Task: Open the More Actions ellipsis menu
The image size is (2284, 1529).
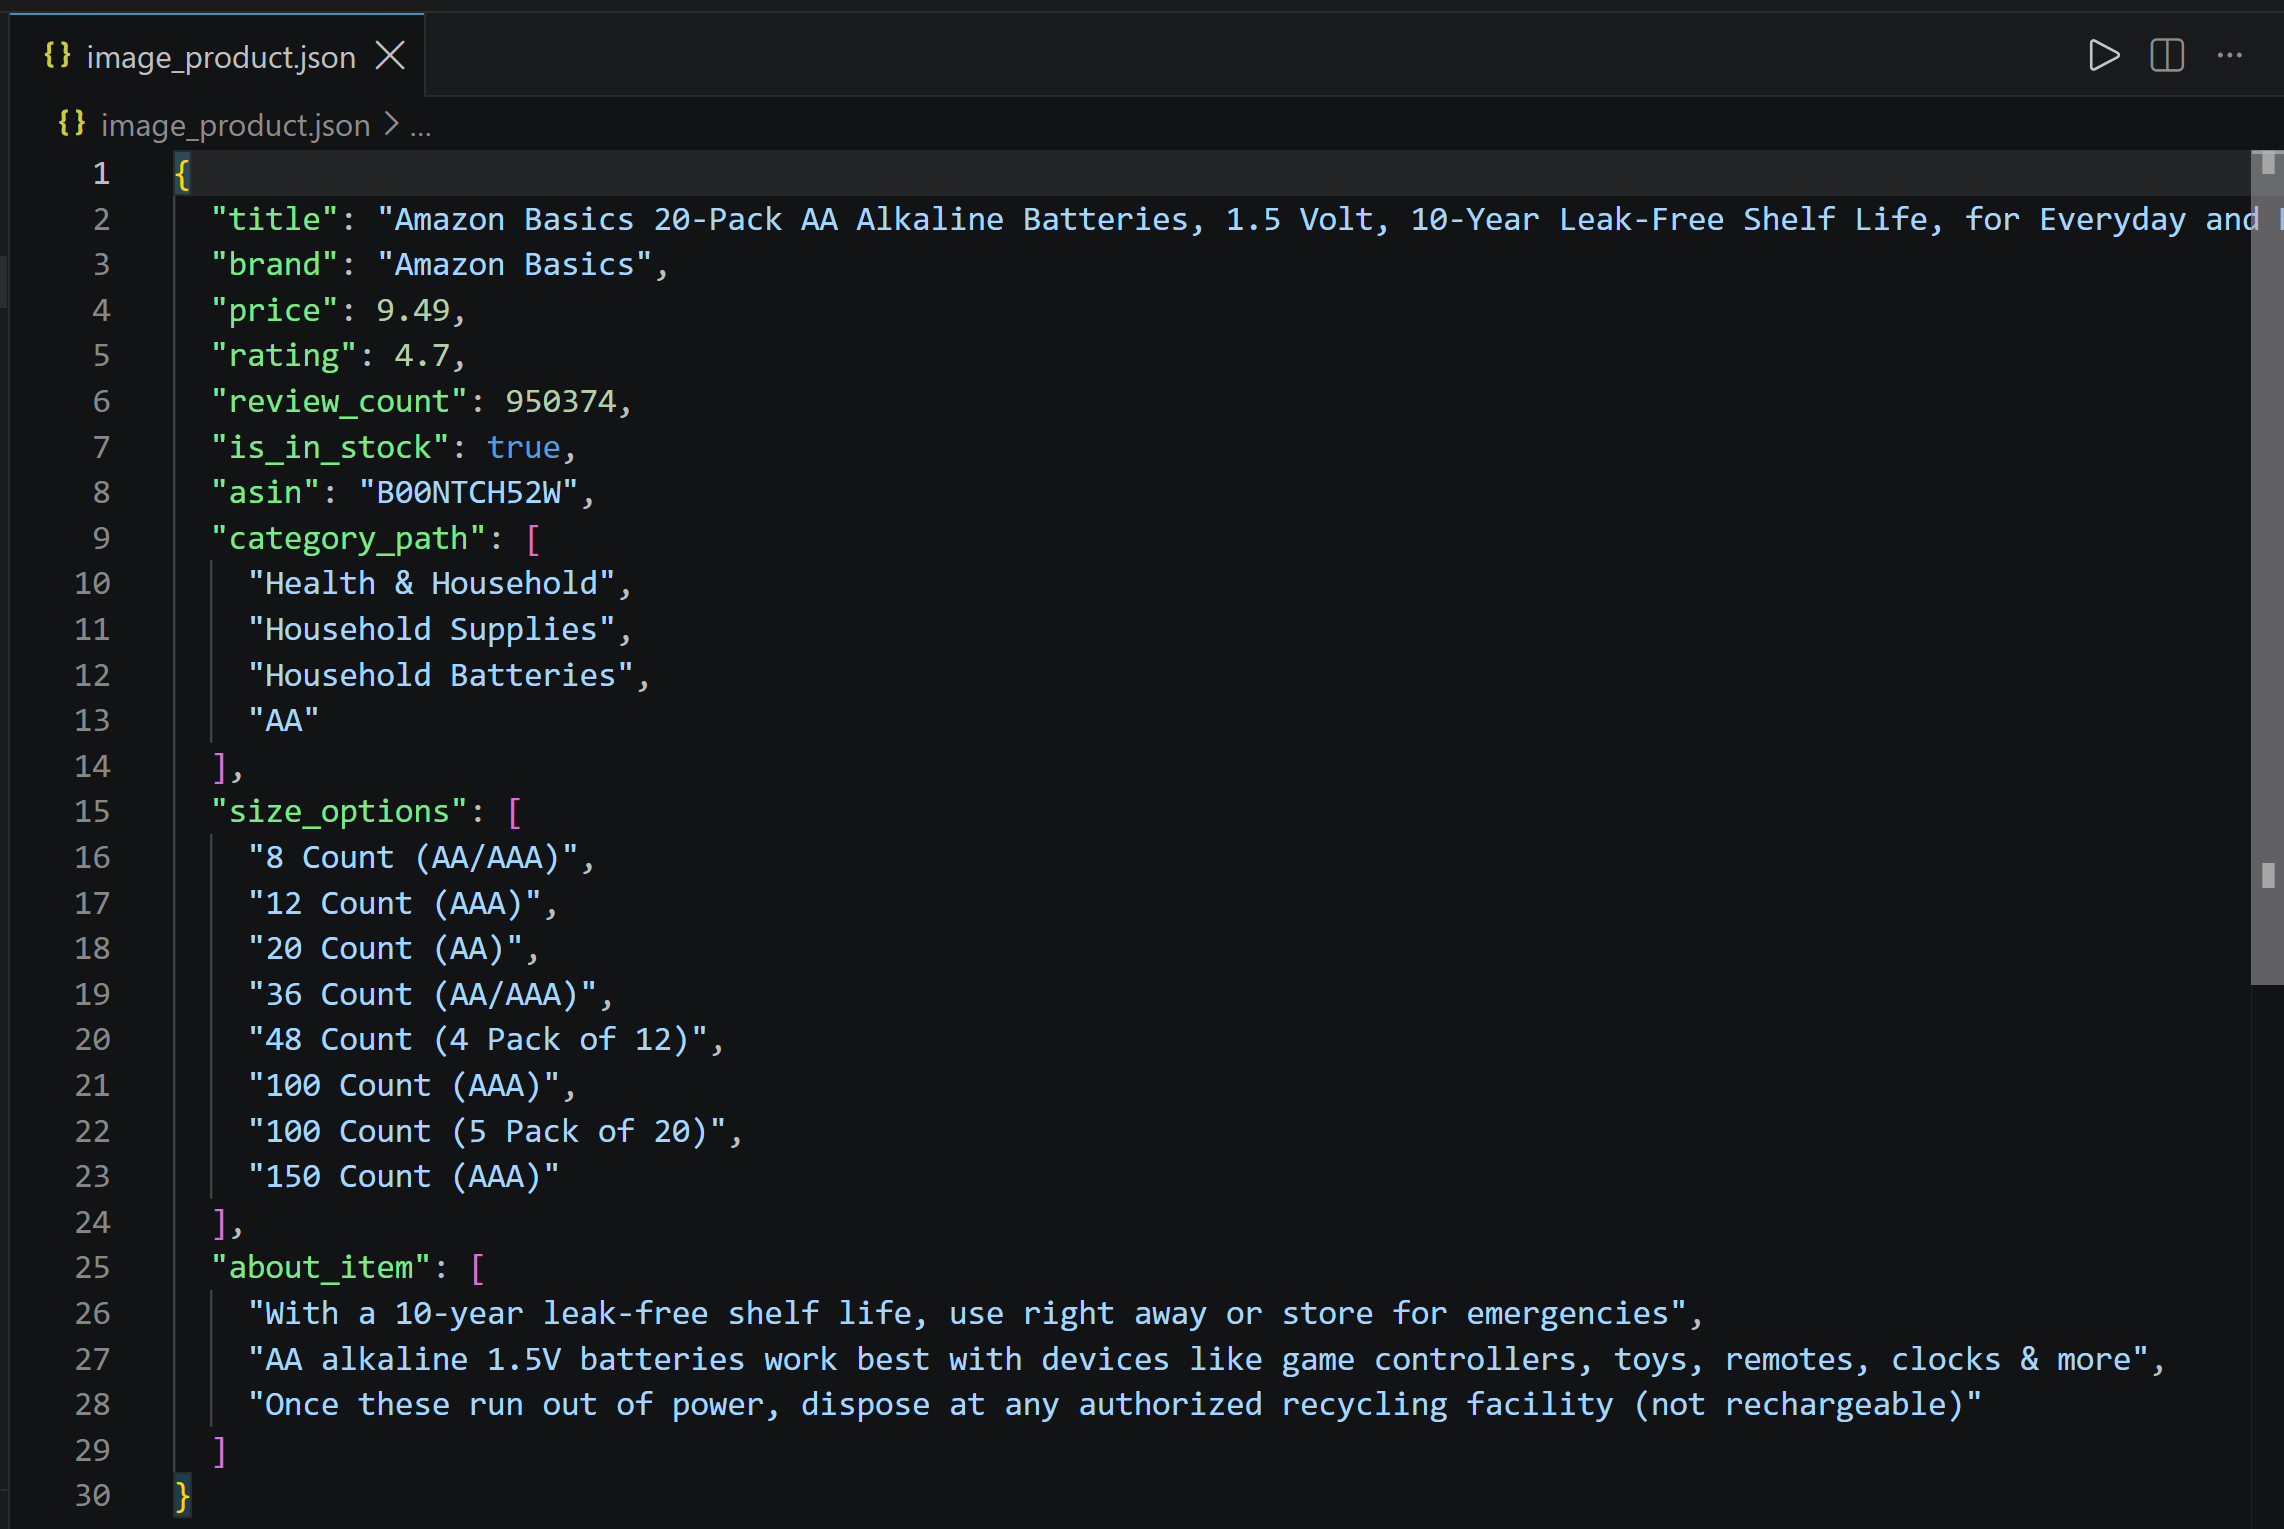Action: point(2230,55)
